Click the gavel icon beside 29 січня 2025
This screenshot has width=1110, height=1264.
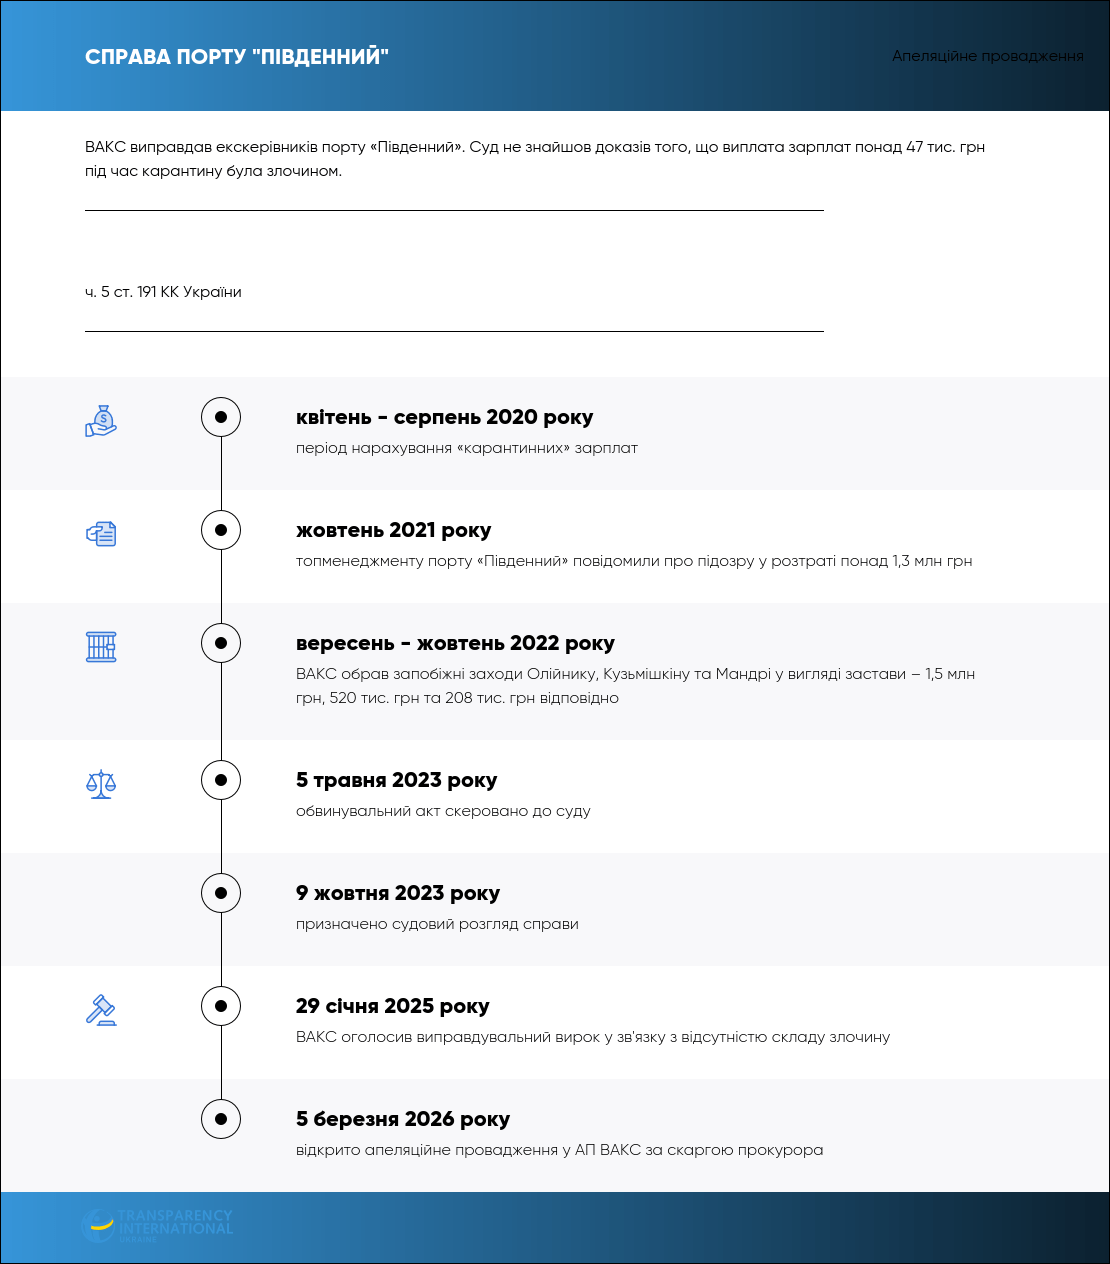pos(101,1010)
